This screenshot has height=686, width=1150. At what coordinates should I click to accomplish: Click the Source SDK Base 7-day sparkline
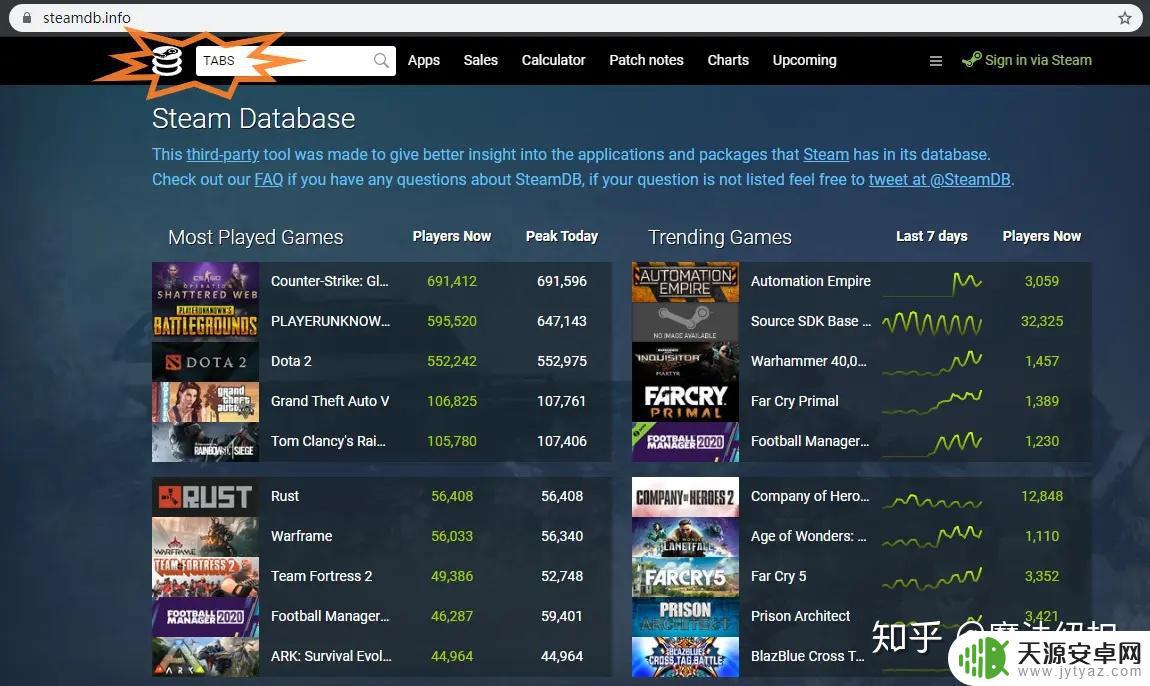pyautogui.click(x=932, y=323)
